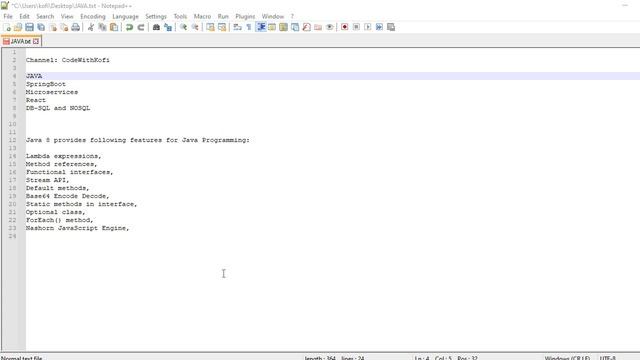Open the Plugins menu
Screen dimensions: 640x360
(x=245, y=16)
